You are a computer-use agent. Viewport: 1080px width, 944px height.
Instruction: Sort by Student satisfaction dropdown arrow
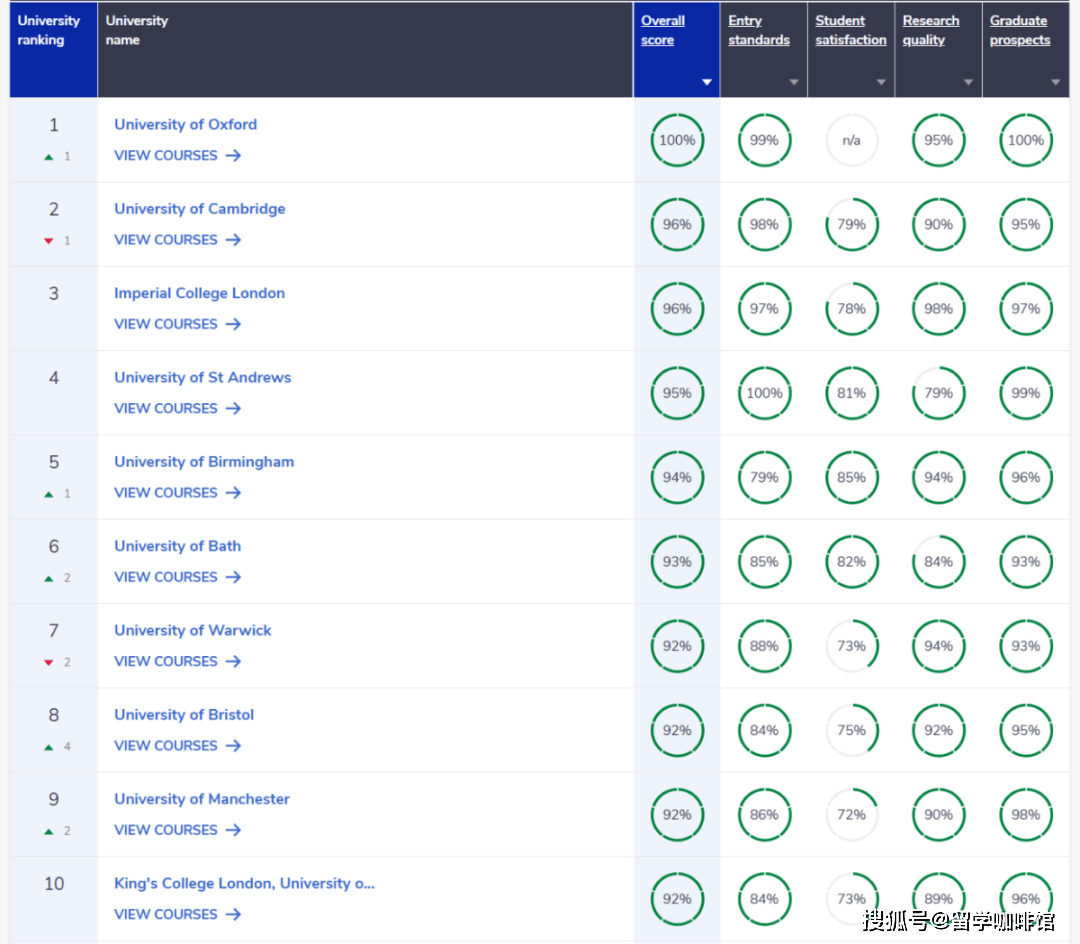point(881,83)
